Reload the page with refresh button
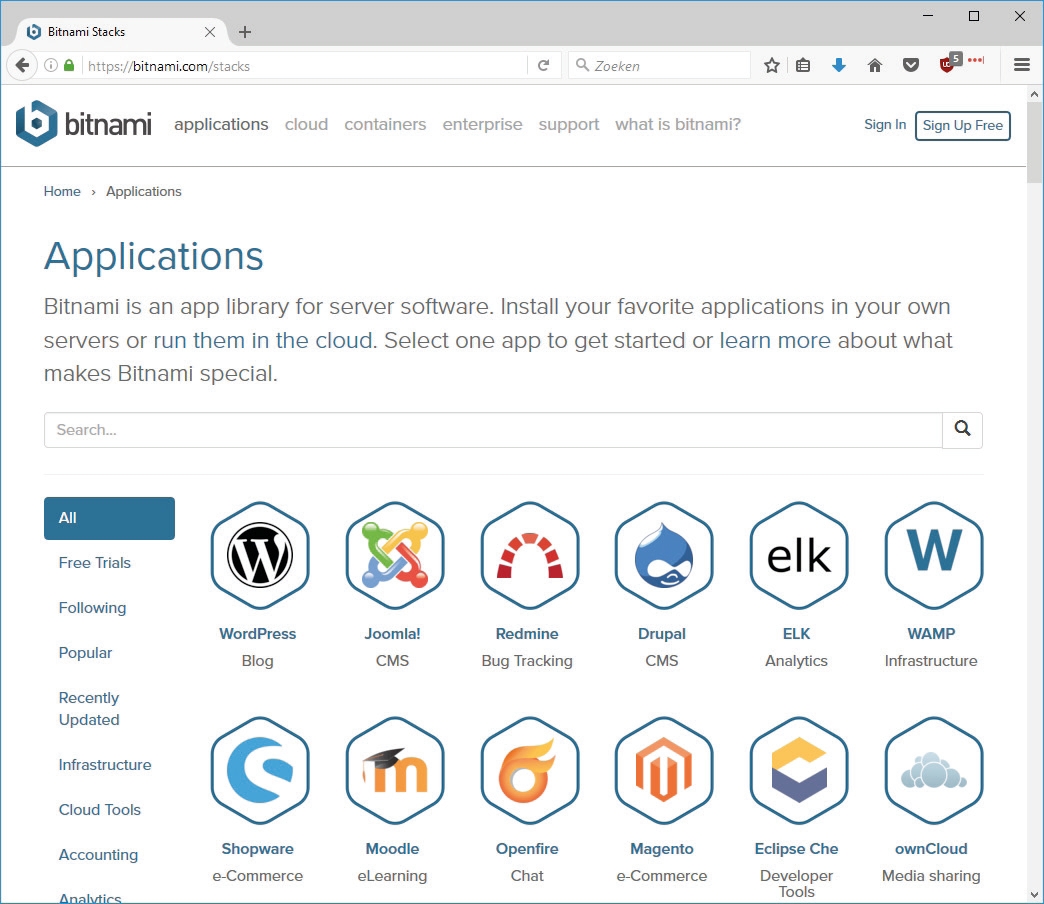Image resolution: width=1044 pixels, height=904 pixels. (x=543, y=66)
